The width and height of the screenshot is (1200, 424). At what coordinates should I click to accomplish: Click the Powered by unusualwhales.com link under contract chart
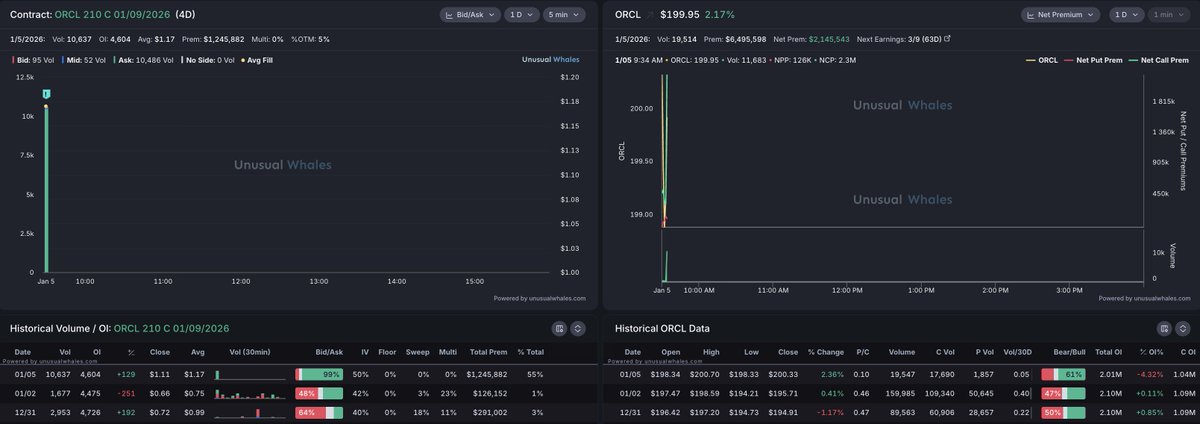coord(540,298)
